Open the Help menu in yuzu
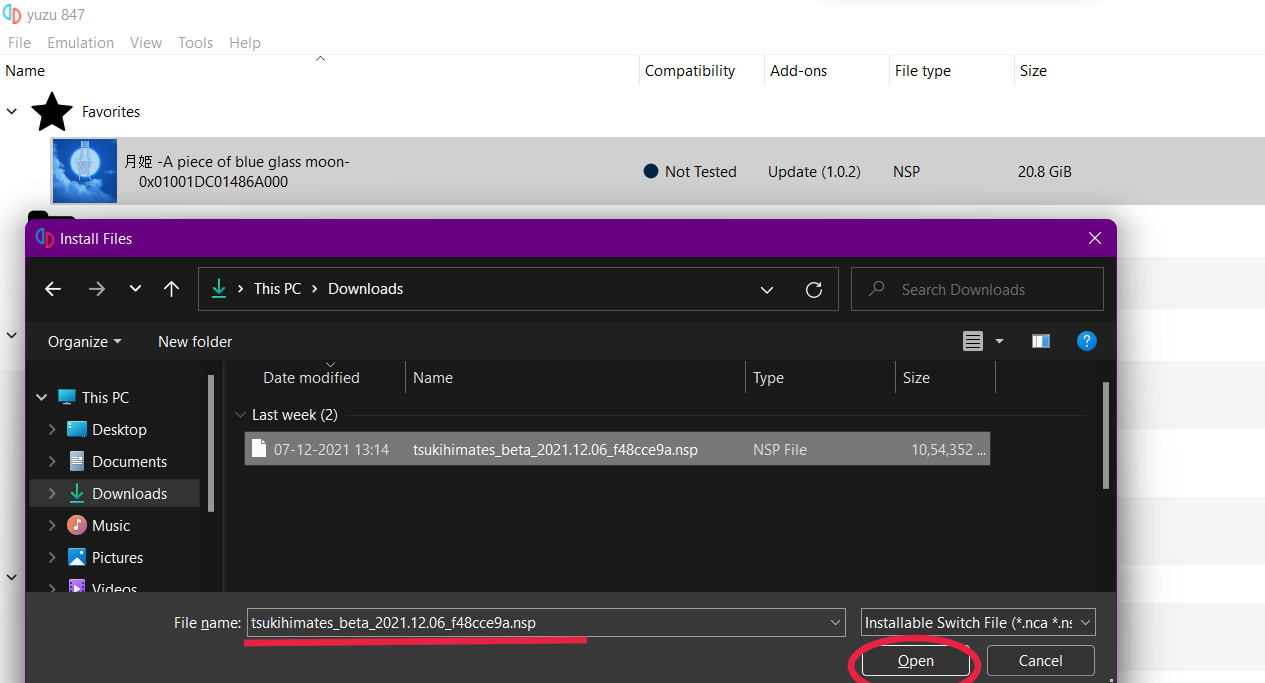Viewport: 1265px width, 683px height. [x=245, y=43]
